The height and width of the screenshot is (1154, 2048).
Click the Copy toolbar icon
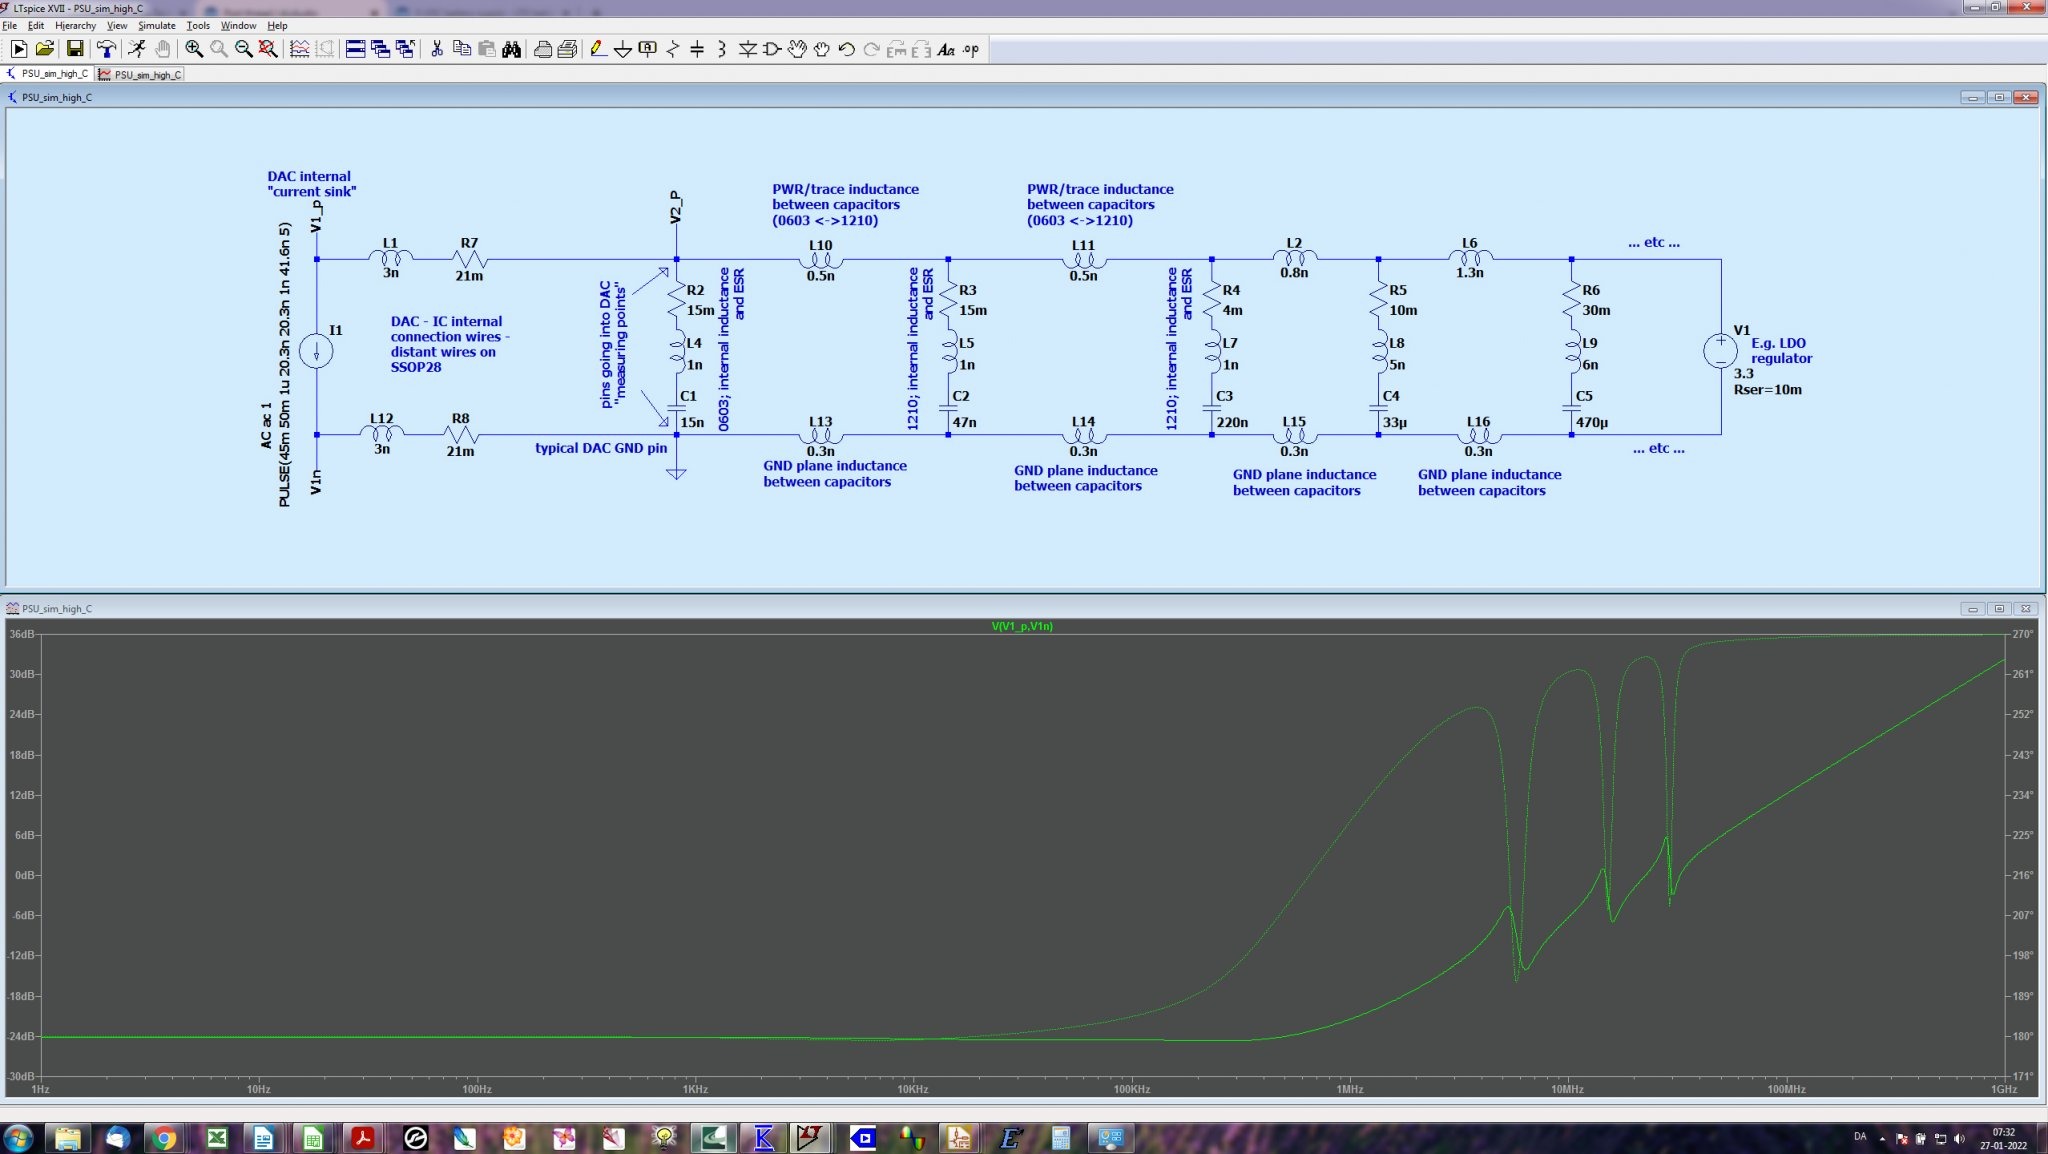[462, 49]
